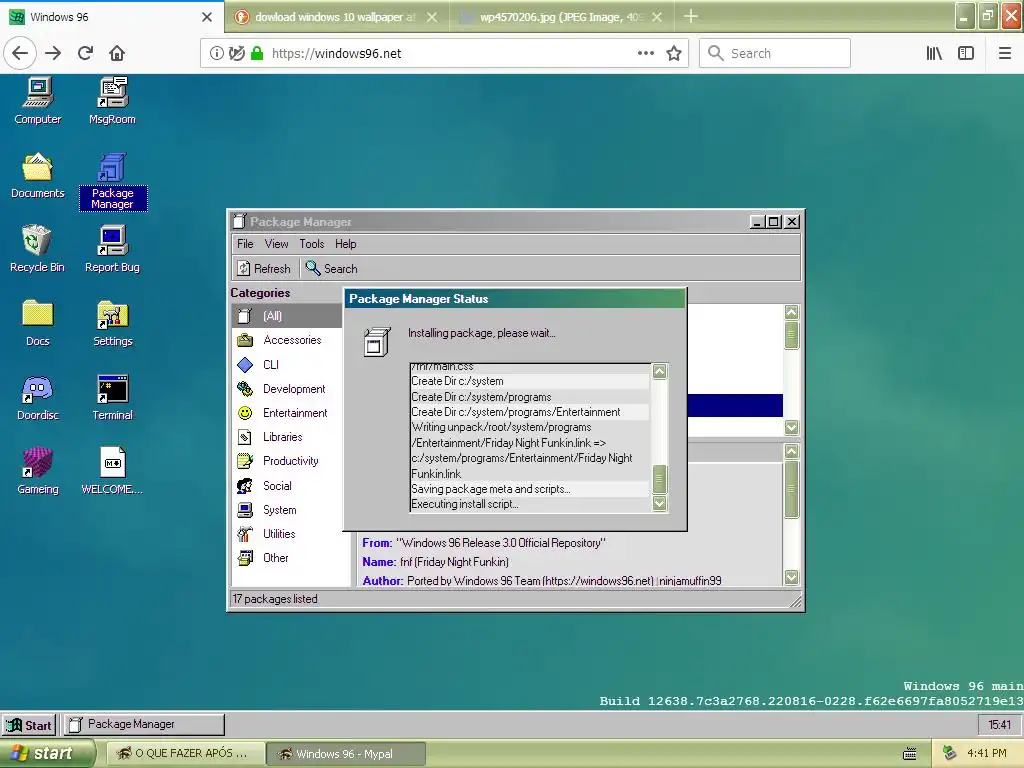Screen dimensions: 1024x768
Task: Open the browser hamburger menu
Action: click(x=1004, y=53)
